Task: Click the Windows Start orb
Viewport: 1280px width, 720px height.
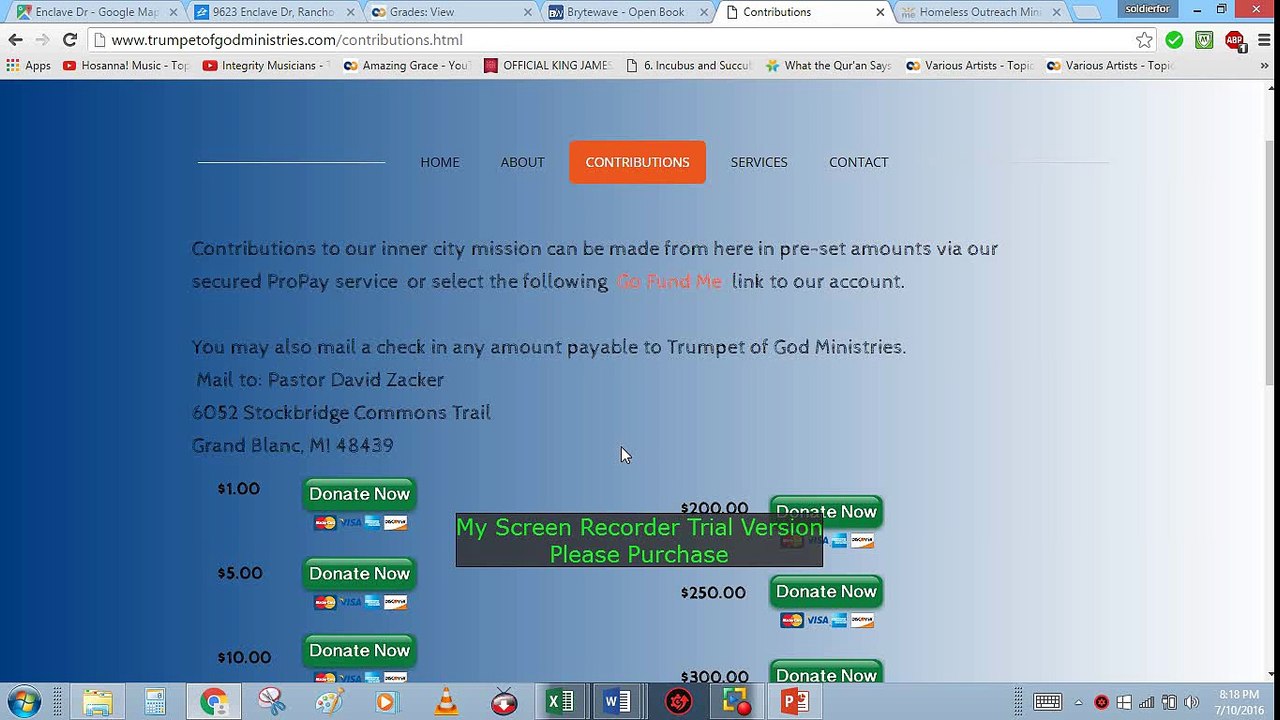Action: (x=25, y=702)
